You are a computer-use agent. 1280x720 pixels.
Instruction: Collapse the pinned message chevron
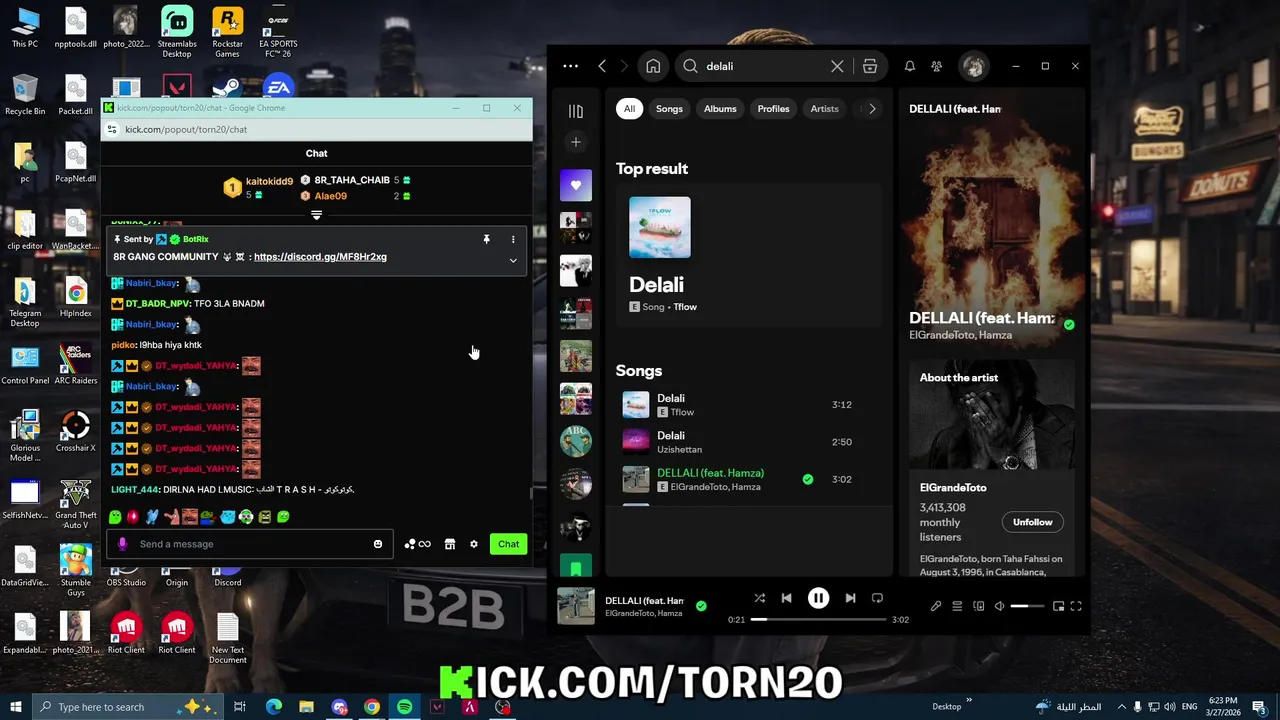point(513,261)
